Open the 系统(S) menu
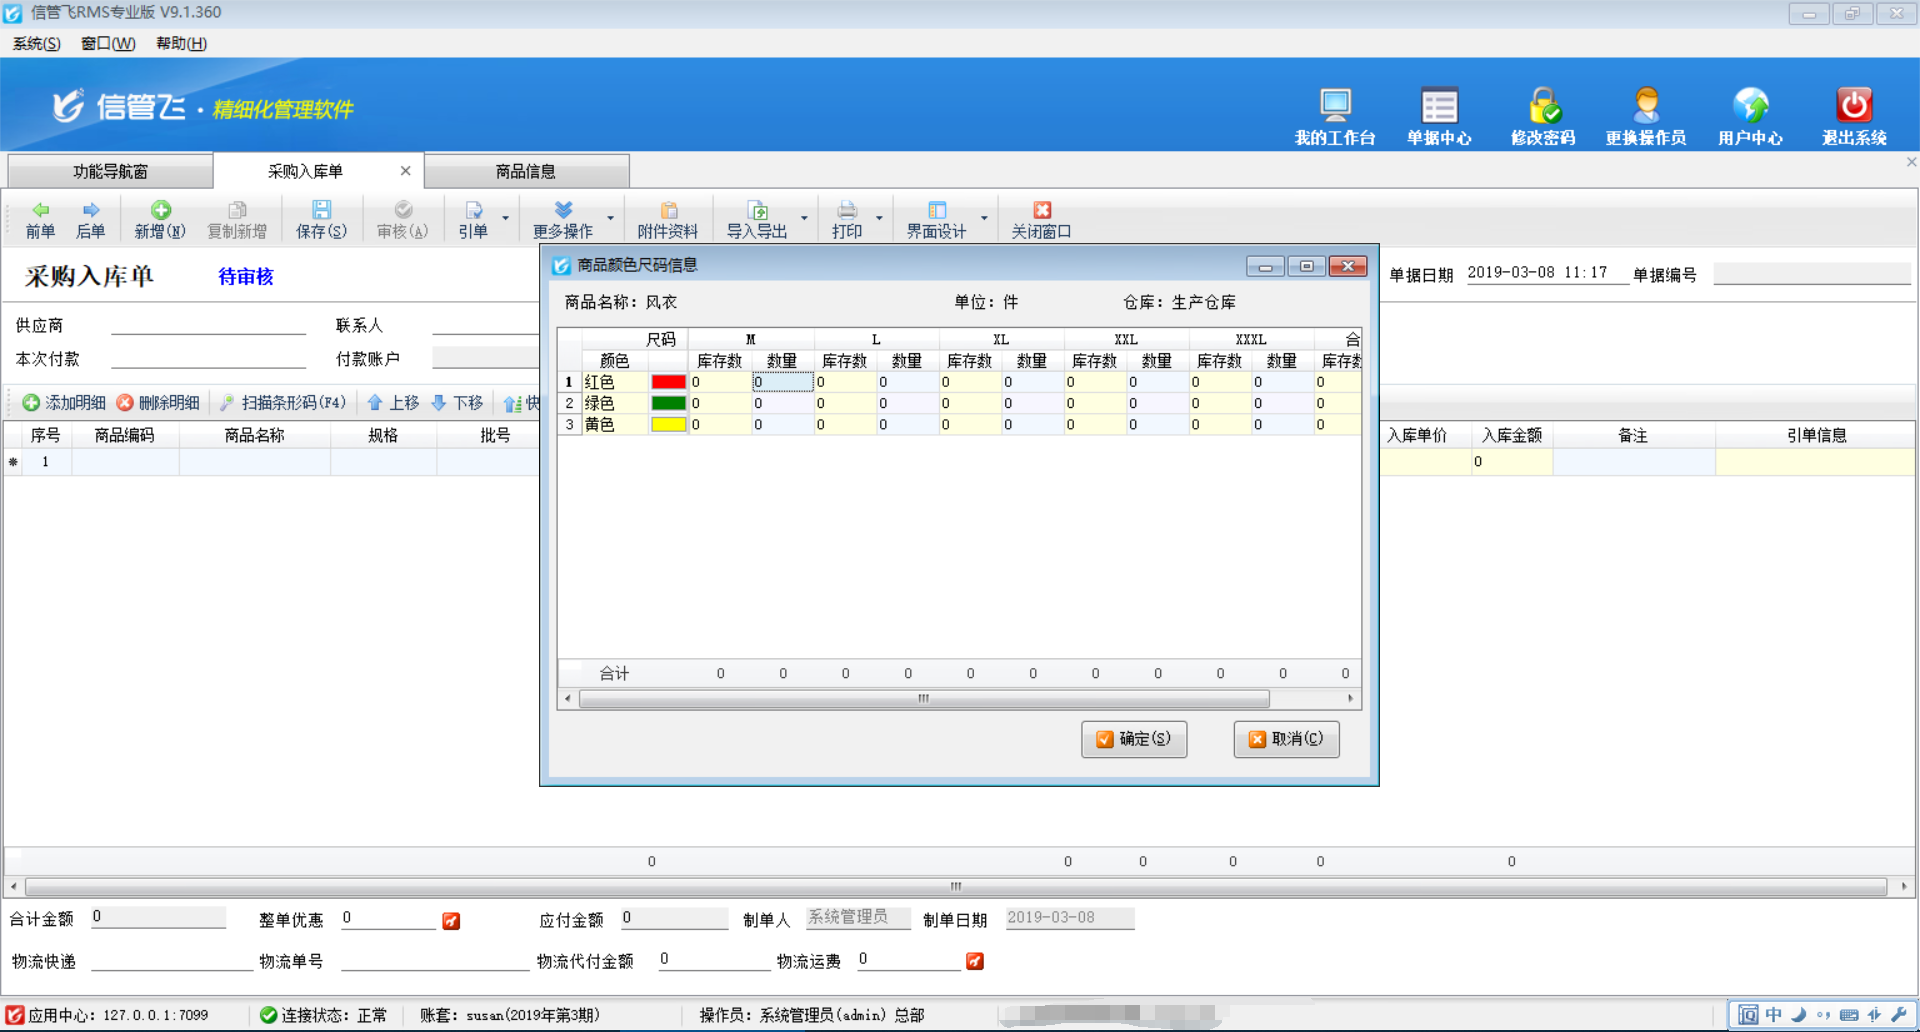1920x1032 pixels. pos(36,43)
